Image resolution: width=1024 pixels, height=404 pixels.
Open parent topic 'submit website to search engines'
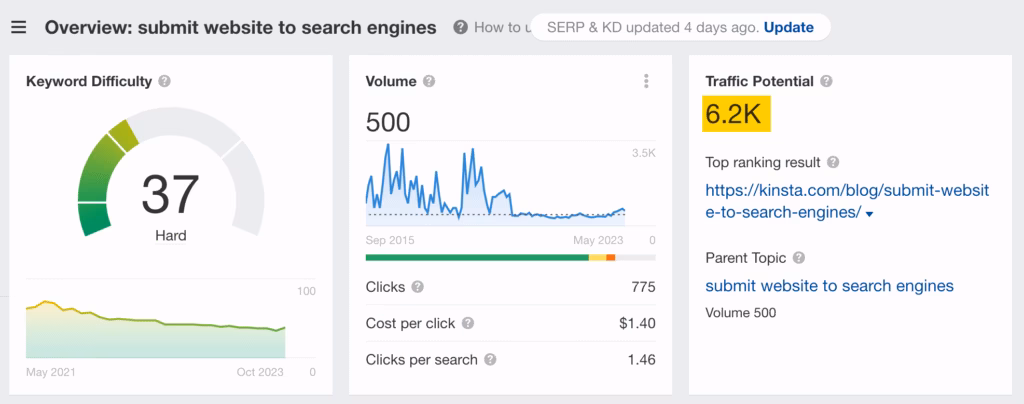[x=829, y=286]
